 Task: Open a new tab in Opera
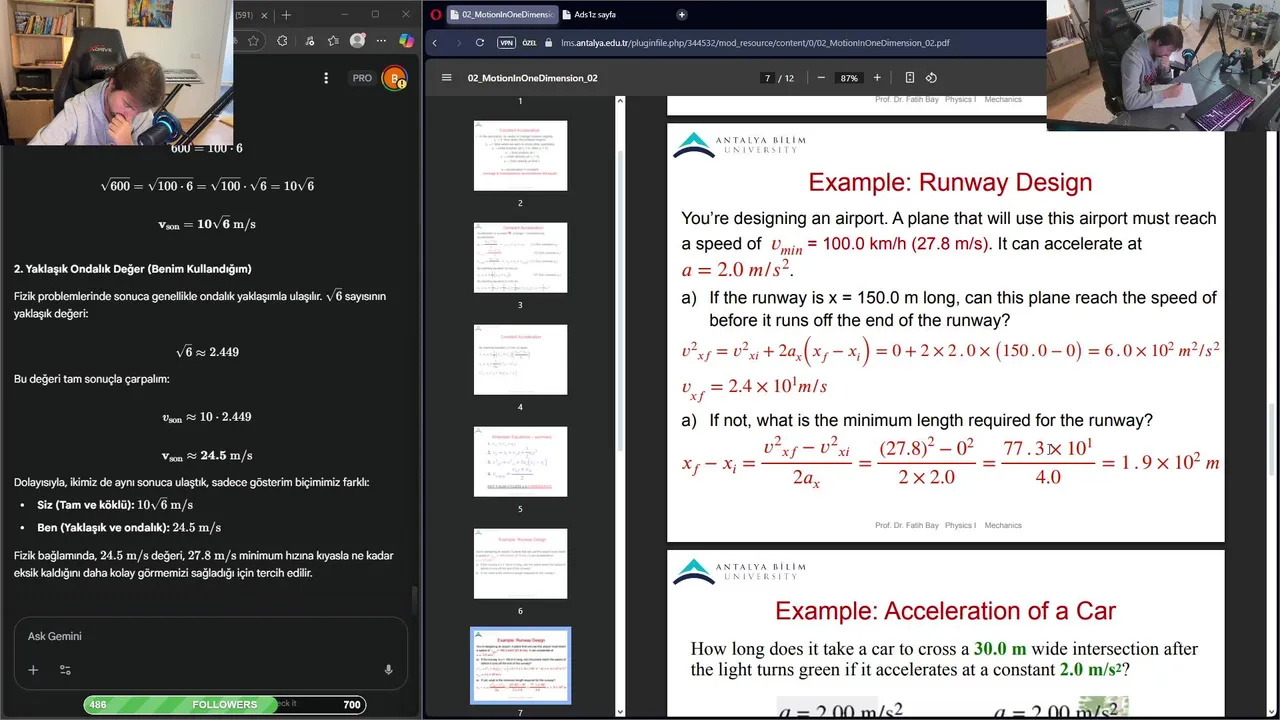click(682, 14)
